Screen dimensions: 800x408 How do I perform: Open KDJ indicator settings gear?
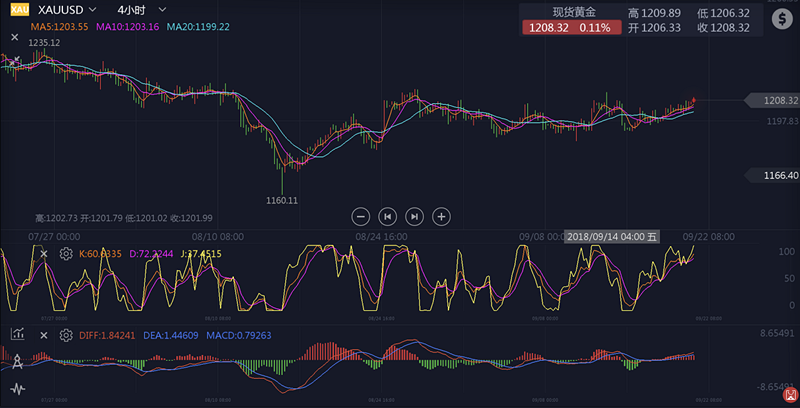point(66,254)
